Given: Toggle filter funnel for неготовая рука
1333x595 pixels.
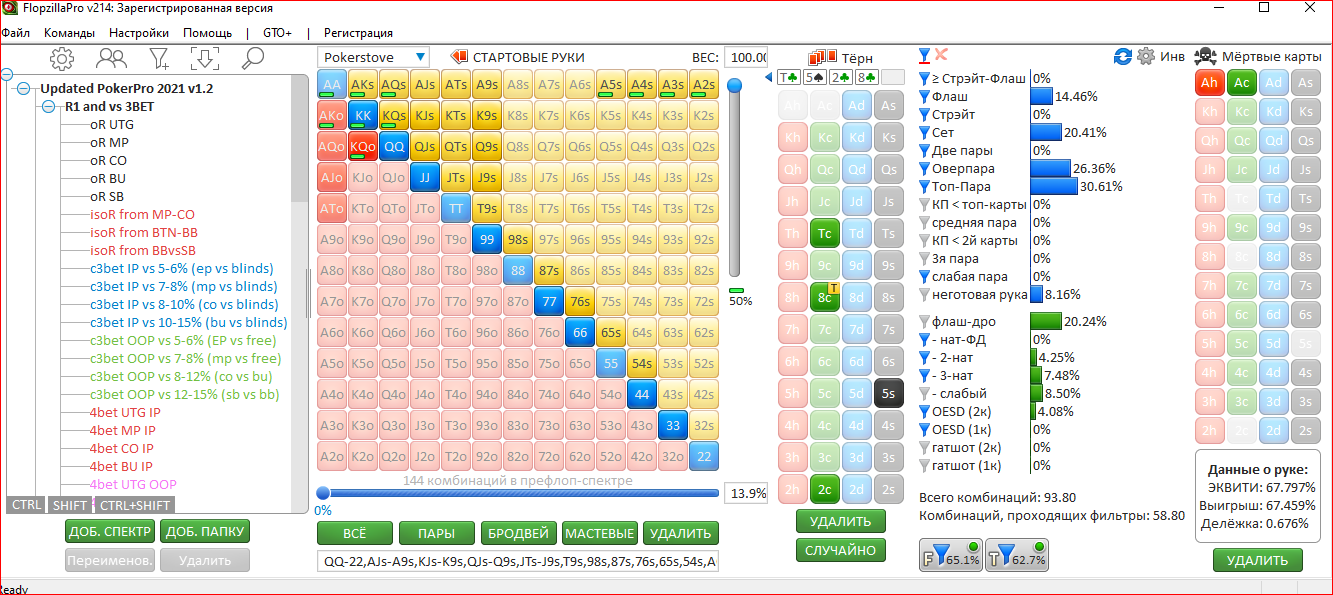Looking at the screenshot, I should coord(924,295).
